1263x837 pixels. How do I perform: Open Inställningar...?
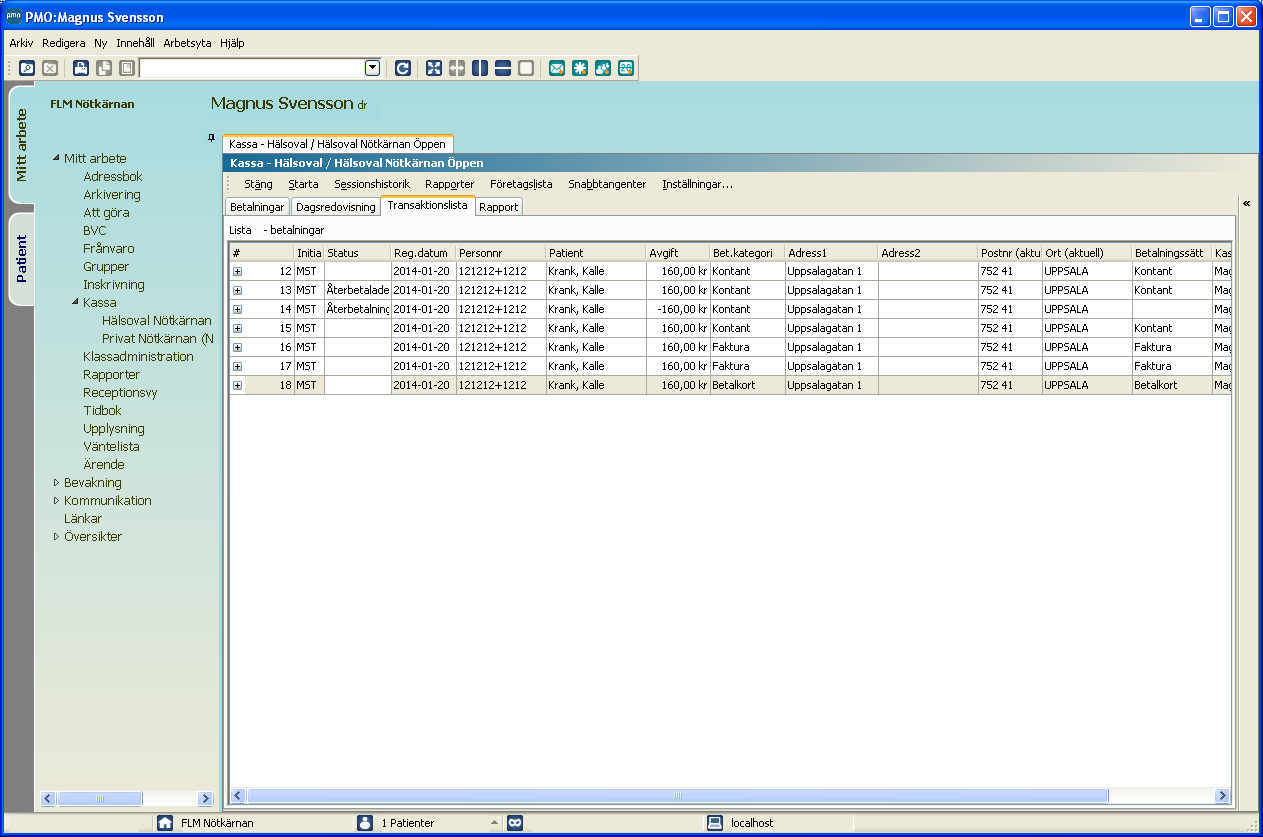pyautogui.click(x=698, y=184)
